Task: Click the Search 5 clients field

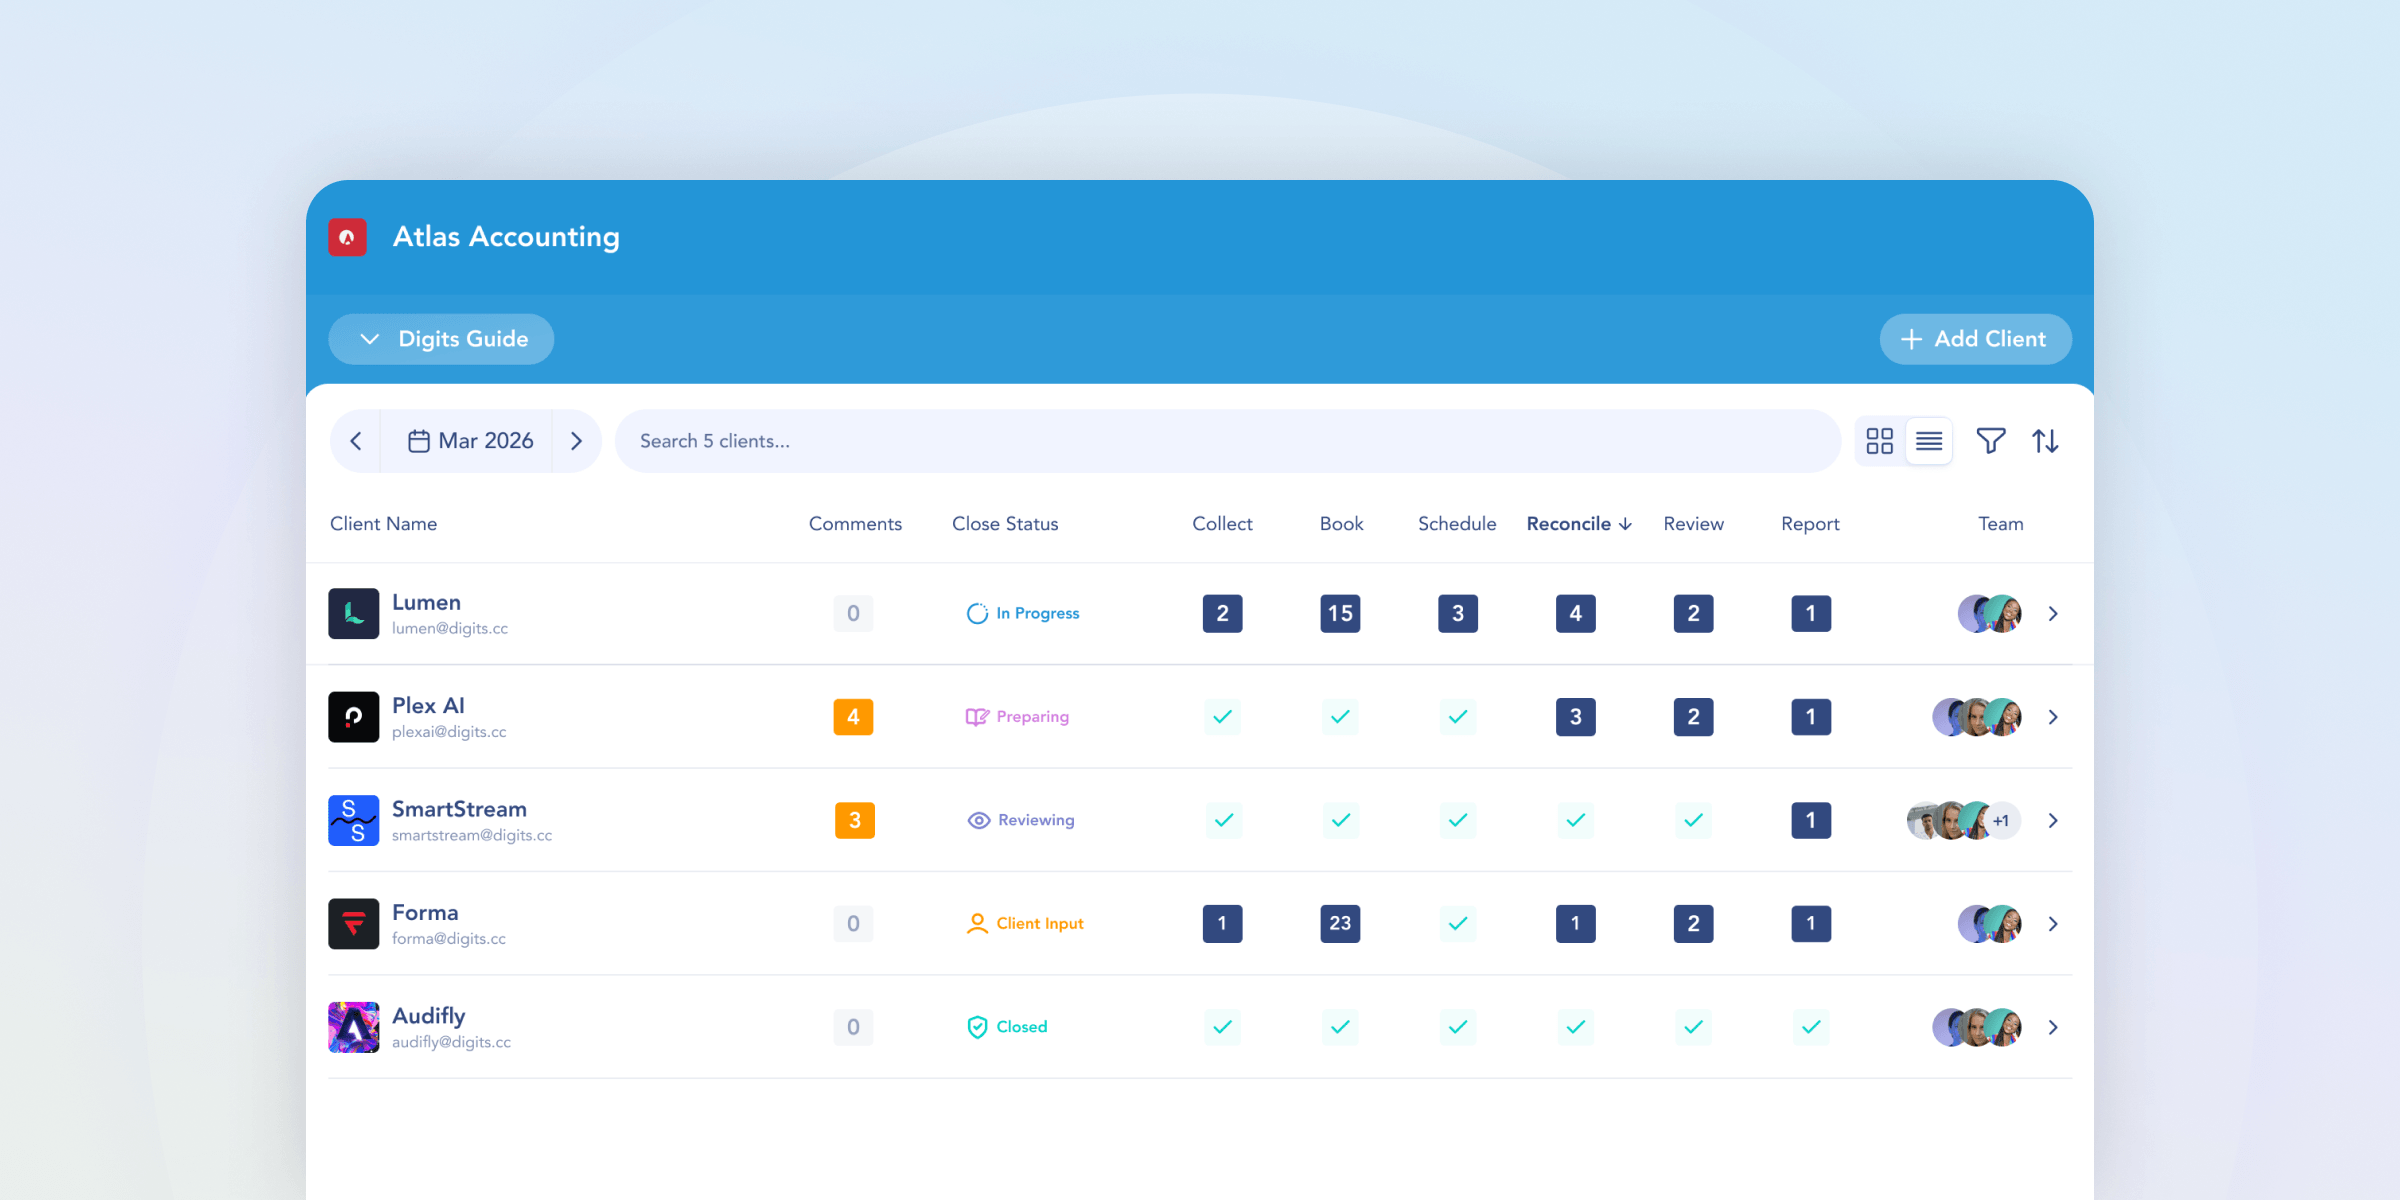Action: coord(1227,441)
